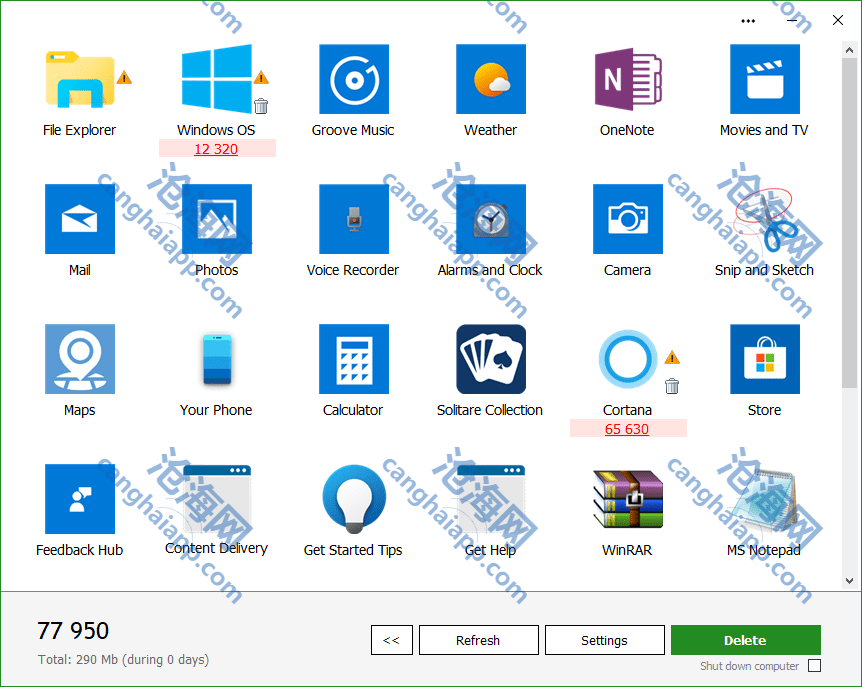Select the WinRAR icon
The image size is (862, 687).
(x=627, y=499)
